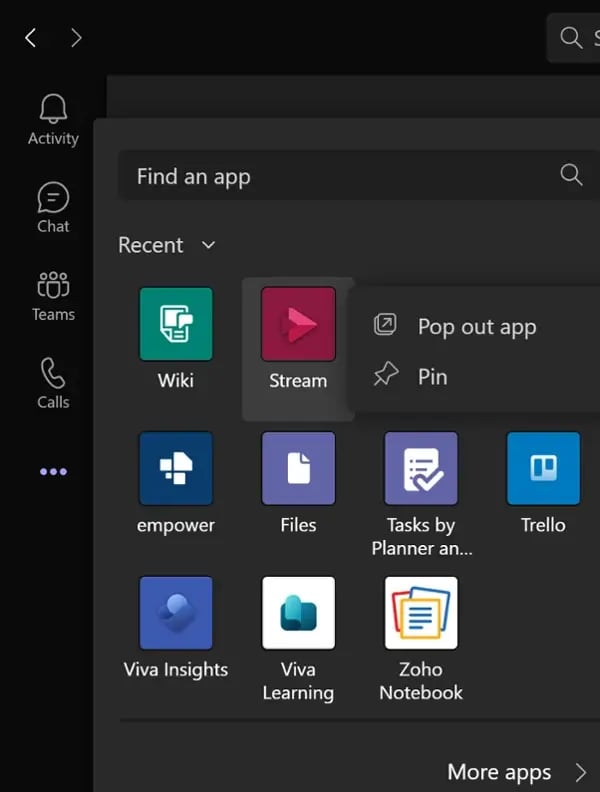Screen dimensions: 600x792
Task: Click the Zoho Notebook label text
Action: [421, 681]
